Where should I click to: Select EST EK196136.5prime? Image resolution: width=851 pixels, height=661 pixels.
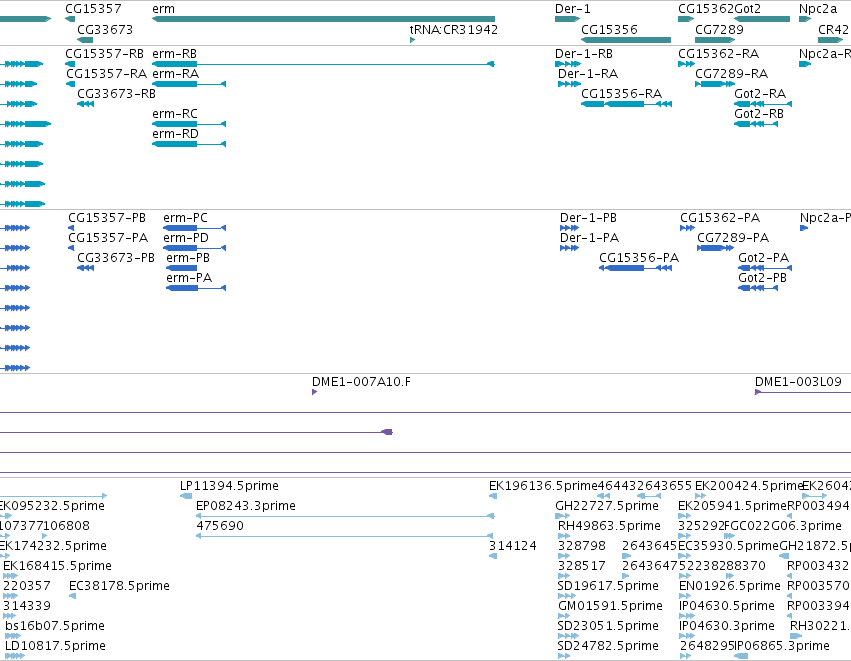pos(542,486)
